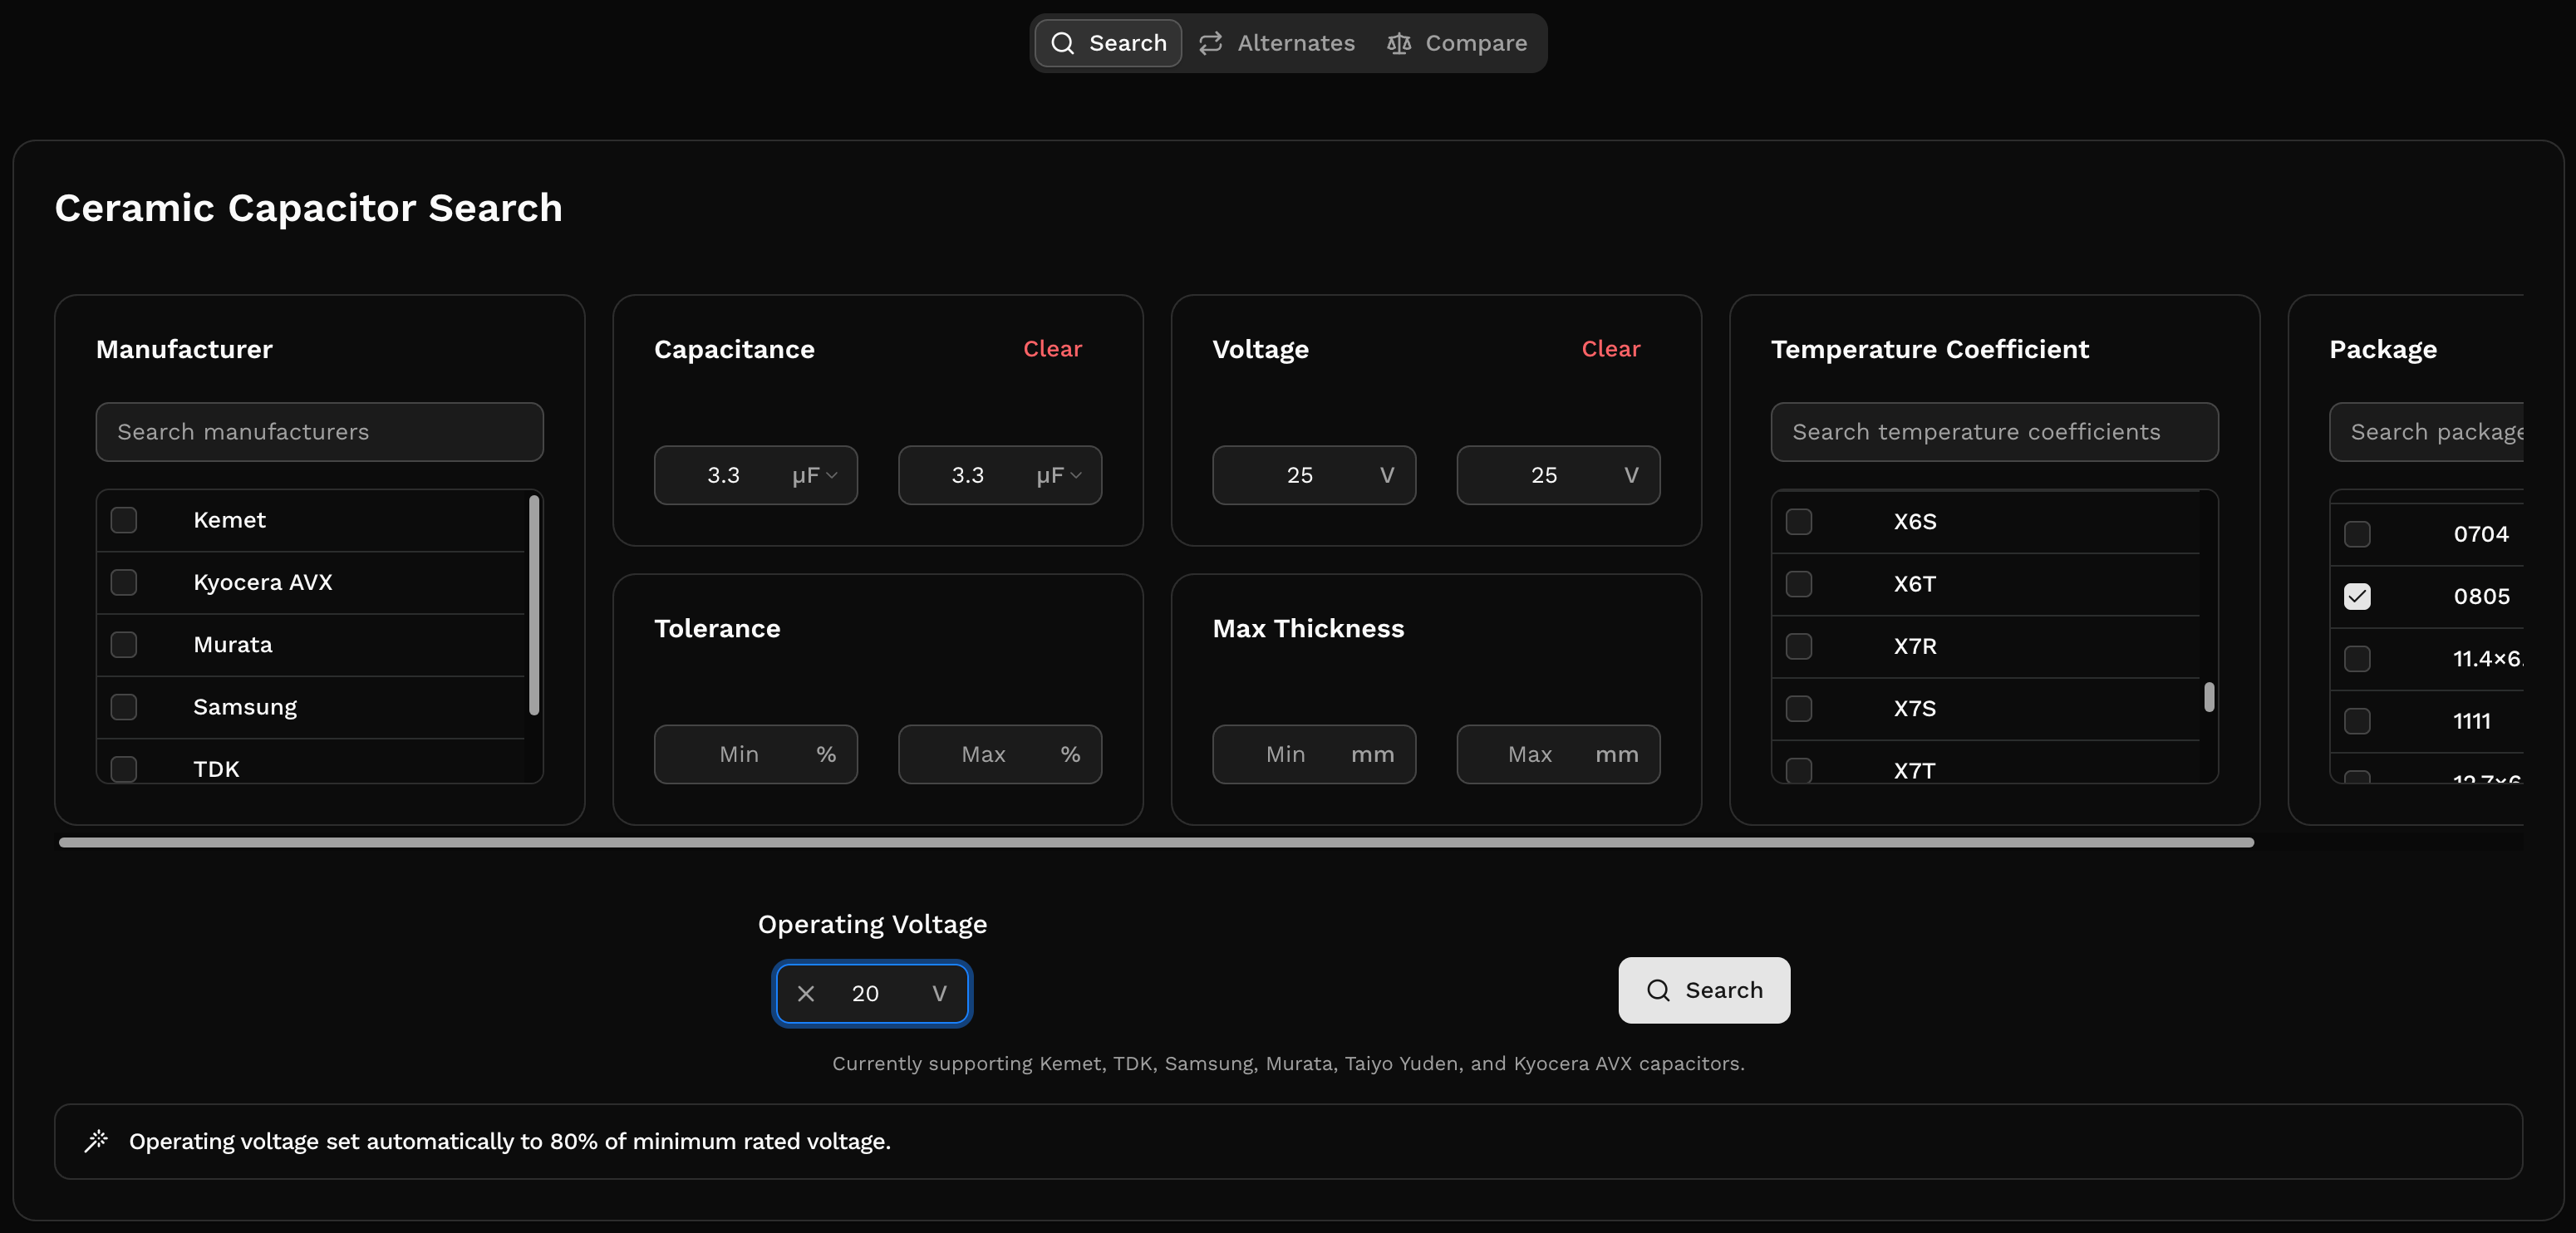The image size is (2576, 1233).
Task: Click the manufacturer list vertical scrollbar
Action: tap(534, 605)
